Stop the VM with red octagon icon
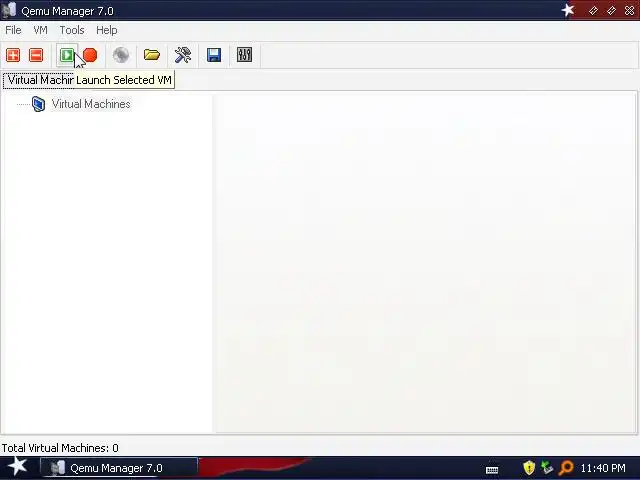Viewport: 640px width, 480px height. point(90,55)
